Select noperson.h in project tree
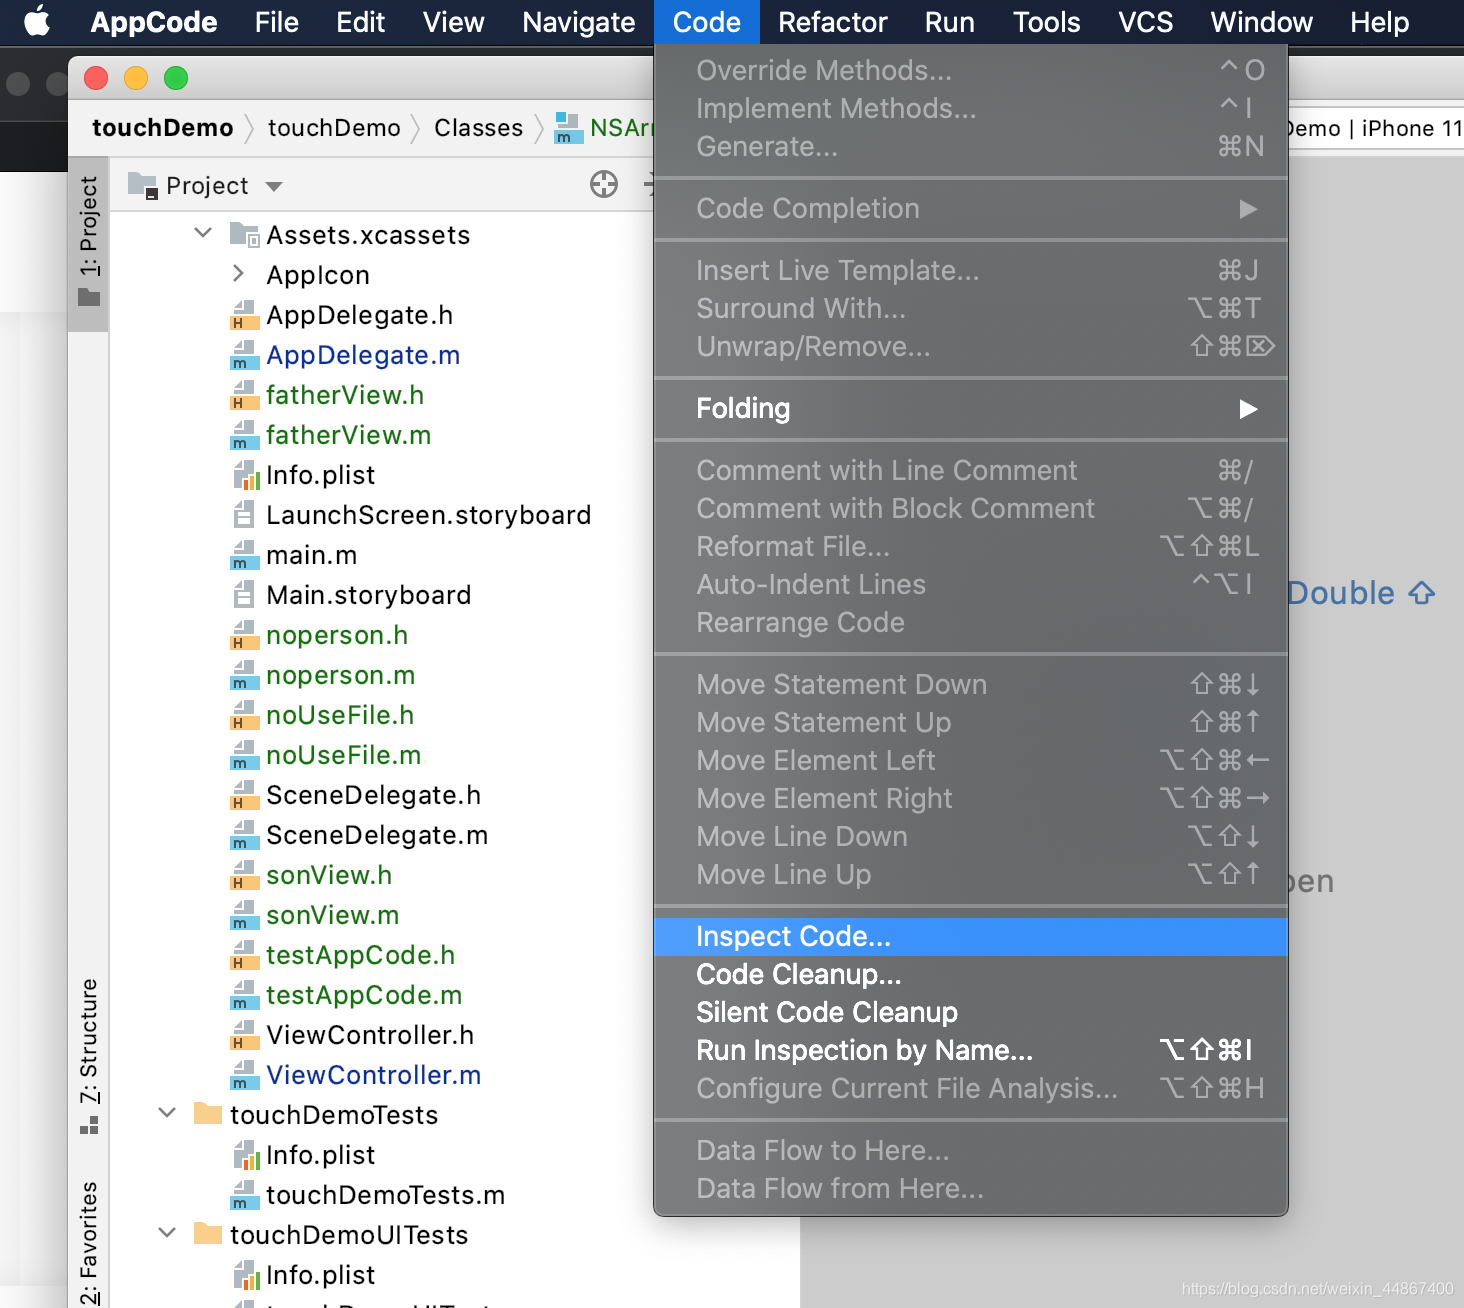The height and width of the screenshot is (1308, 1464). (337, 635)
